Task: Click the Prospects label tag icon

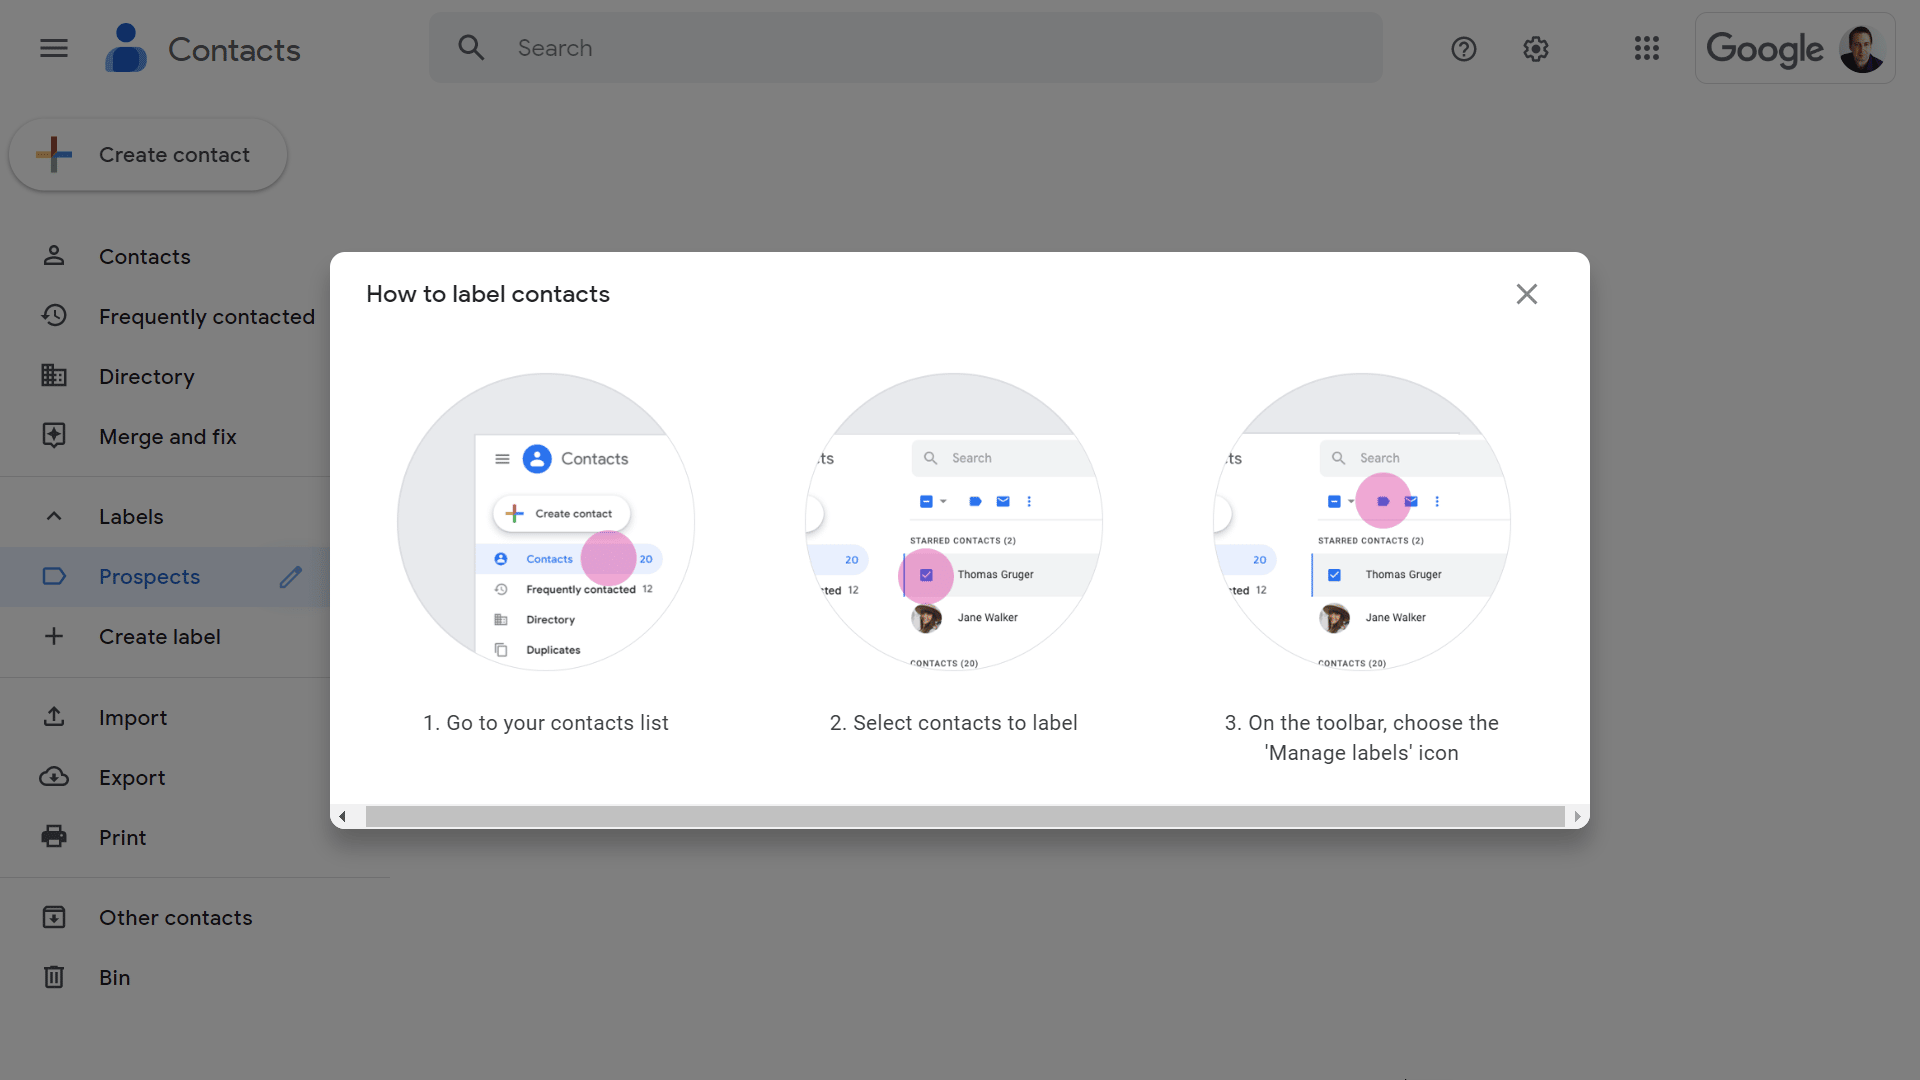Action: tap(54, 577)
